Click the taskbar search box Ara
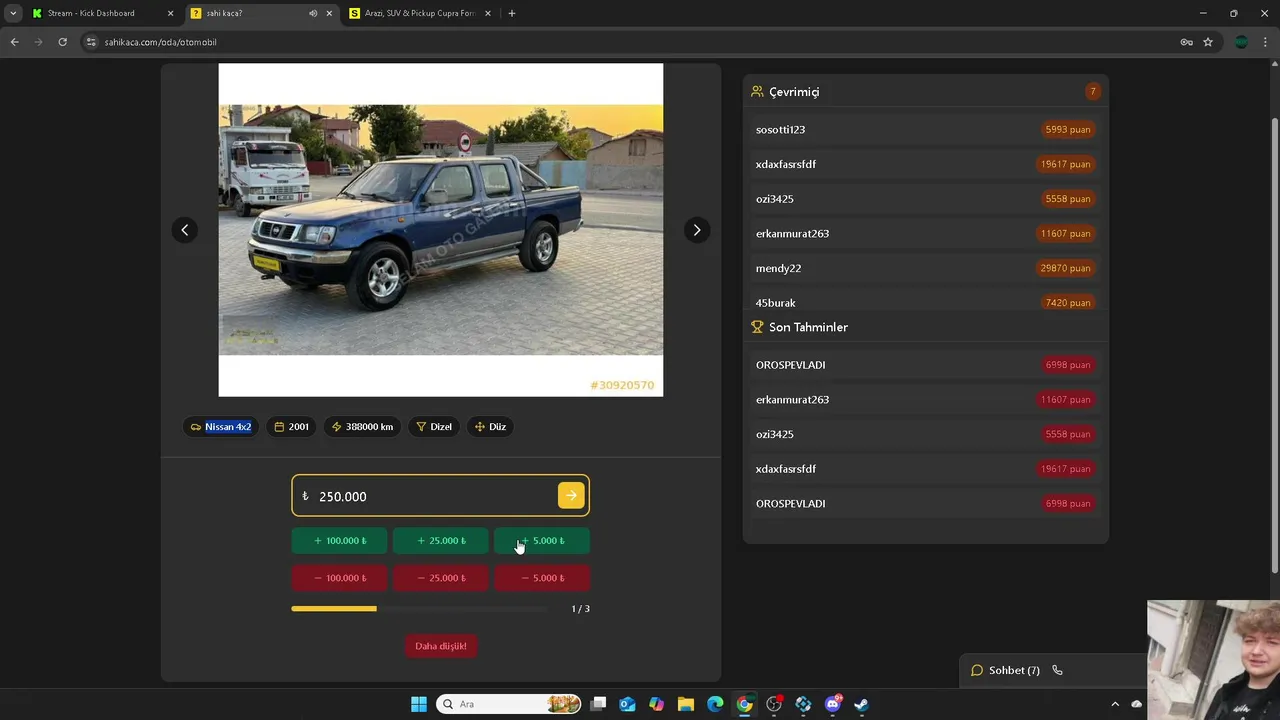 coord(510,704)
